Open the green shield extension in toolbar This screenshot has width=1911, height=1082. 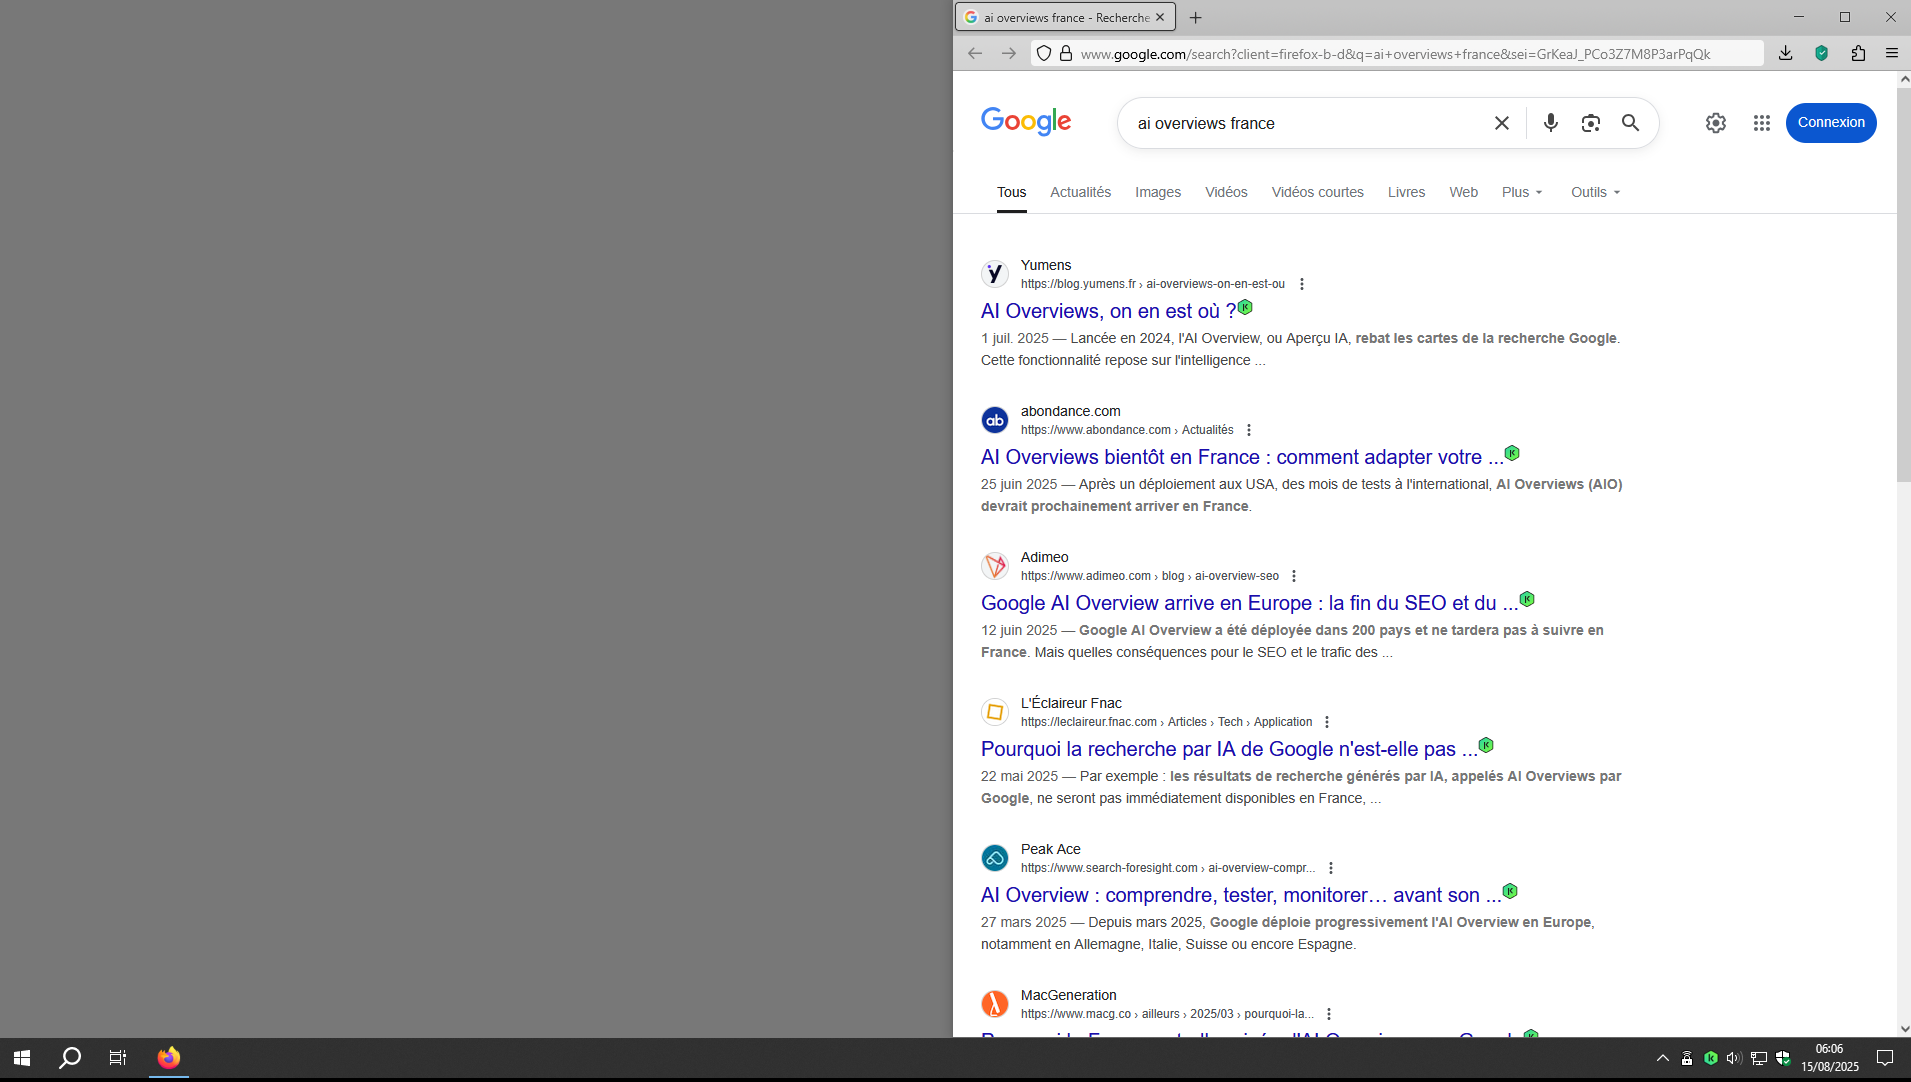pyautogui.click(x=1822, y=54)
